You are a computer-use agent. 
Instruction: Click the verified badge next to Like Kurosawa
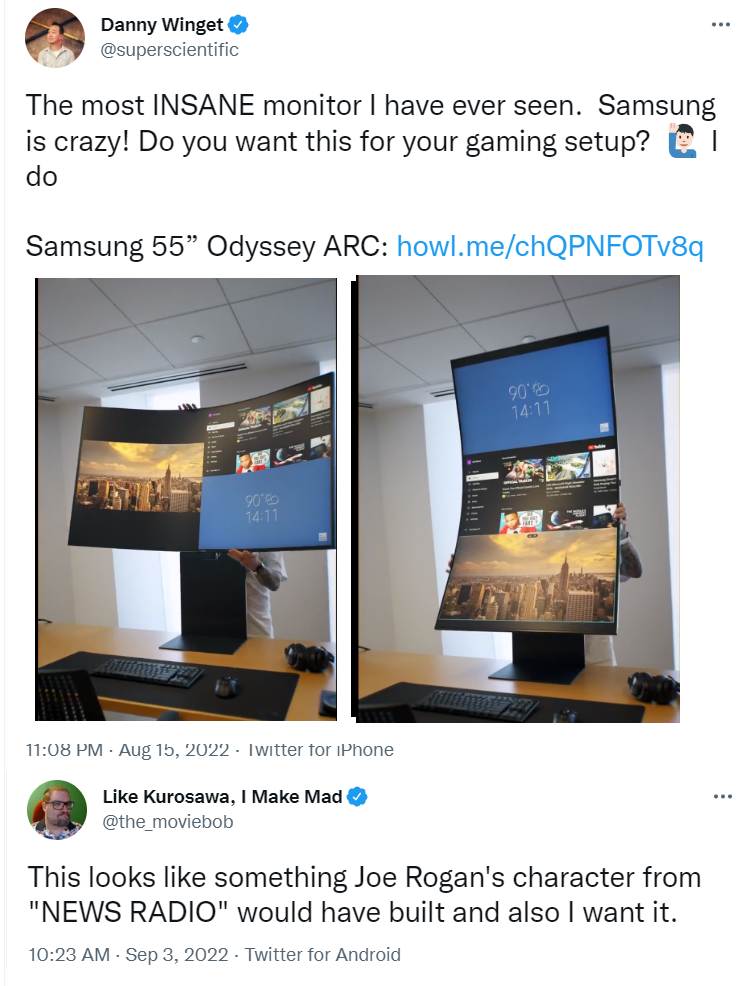pos(357,797)
